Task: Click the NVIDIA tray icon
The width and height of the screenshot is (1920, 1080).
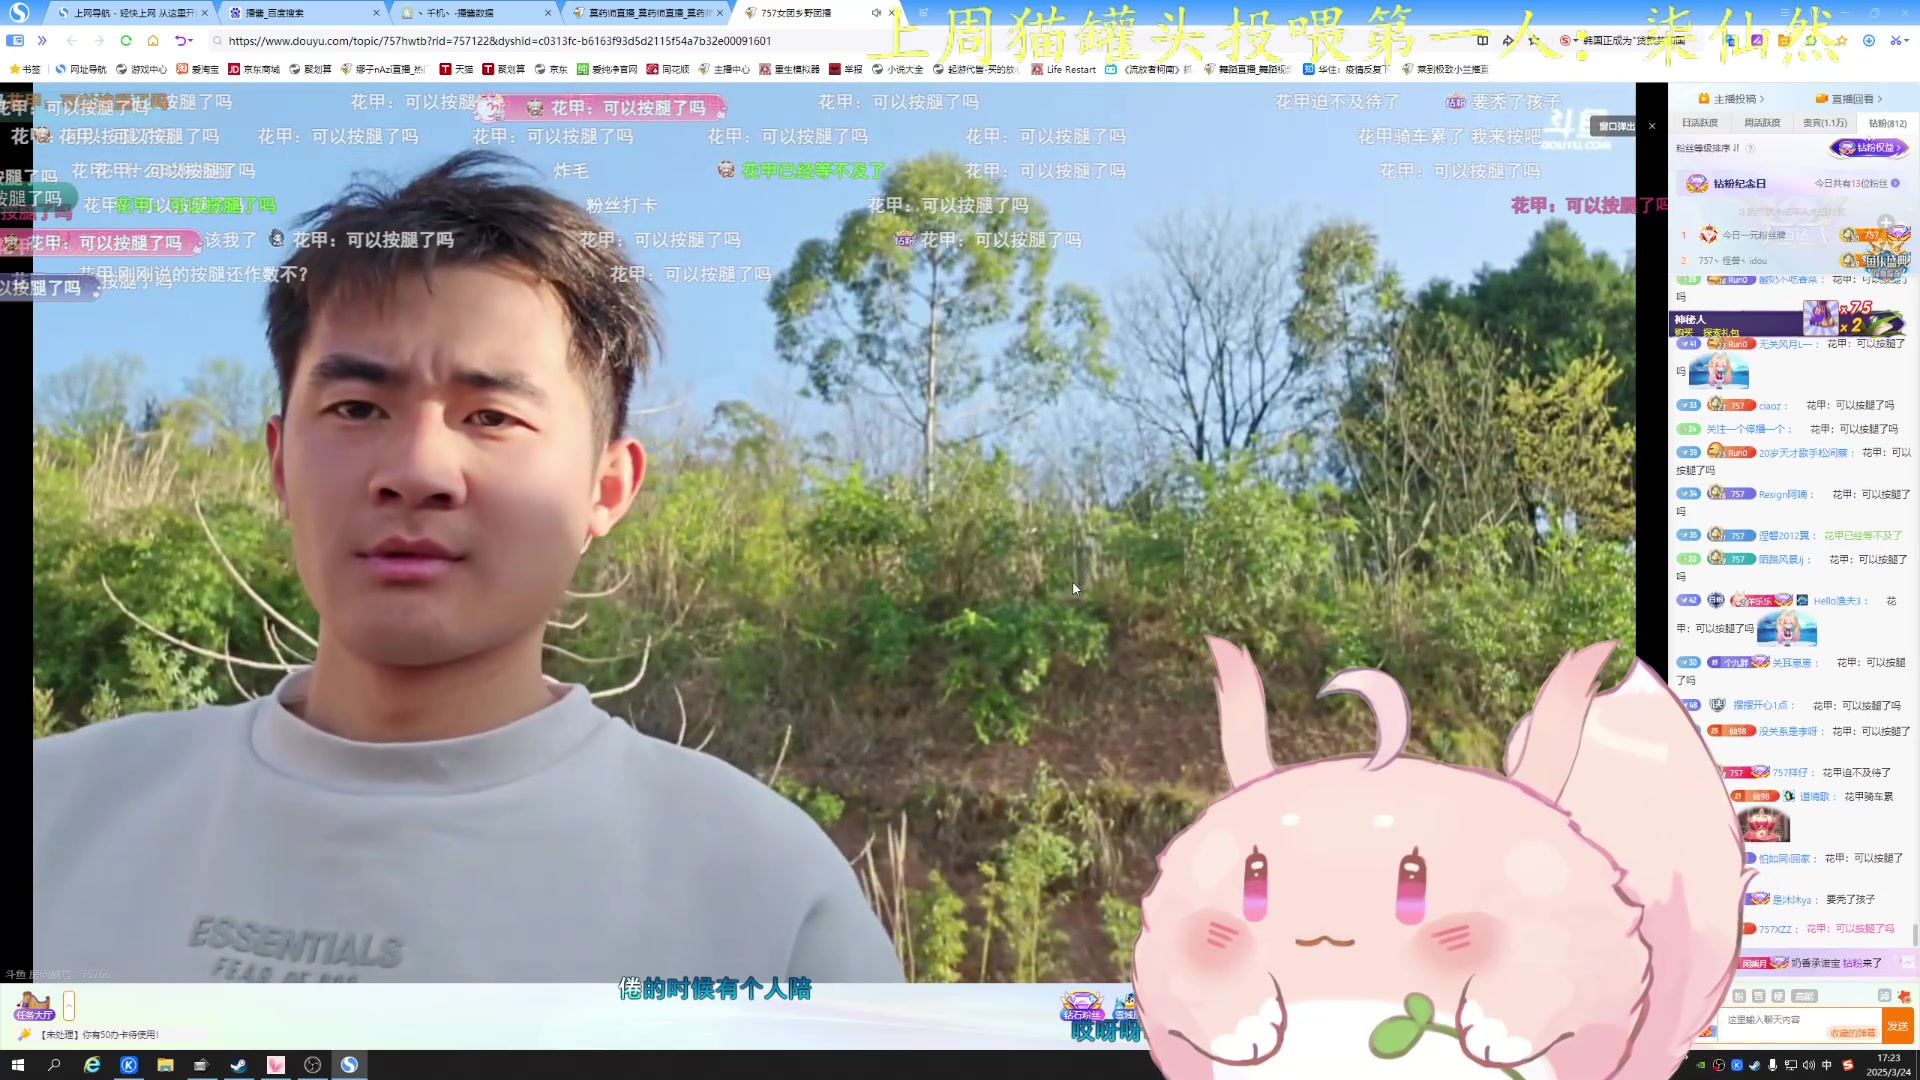Action: 1701,1065
